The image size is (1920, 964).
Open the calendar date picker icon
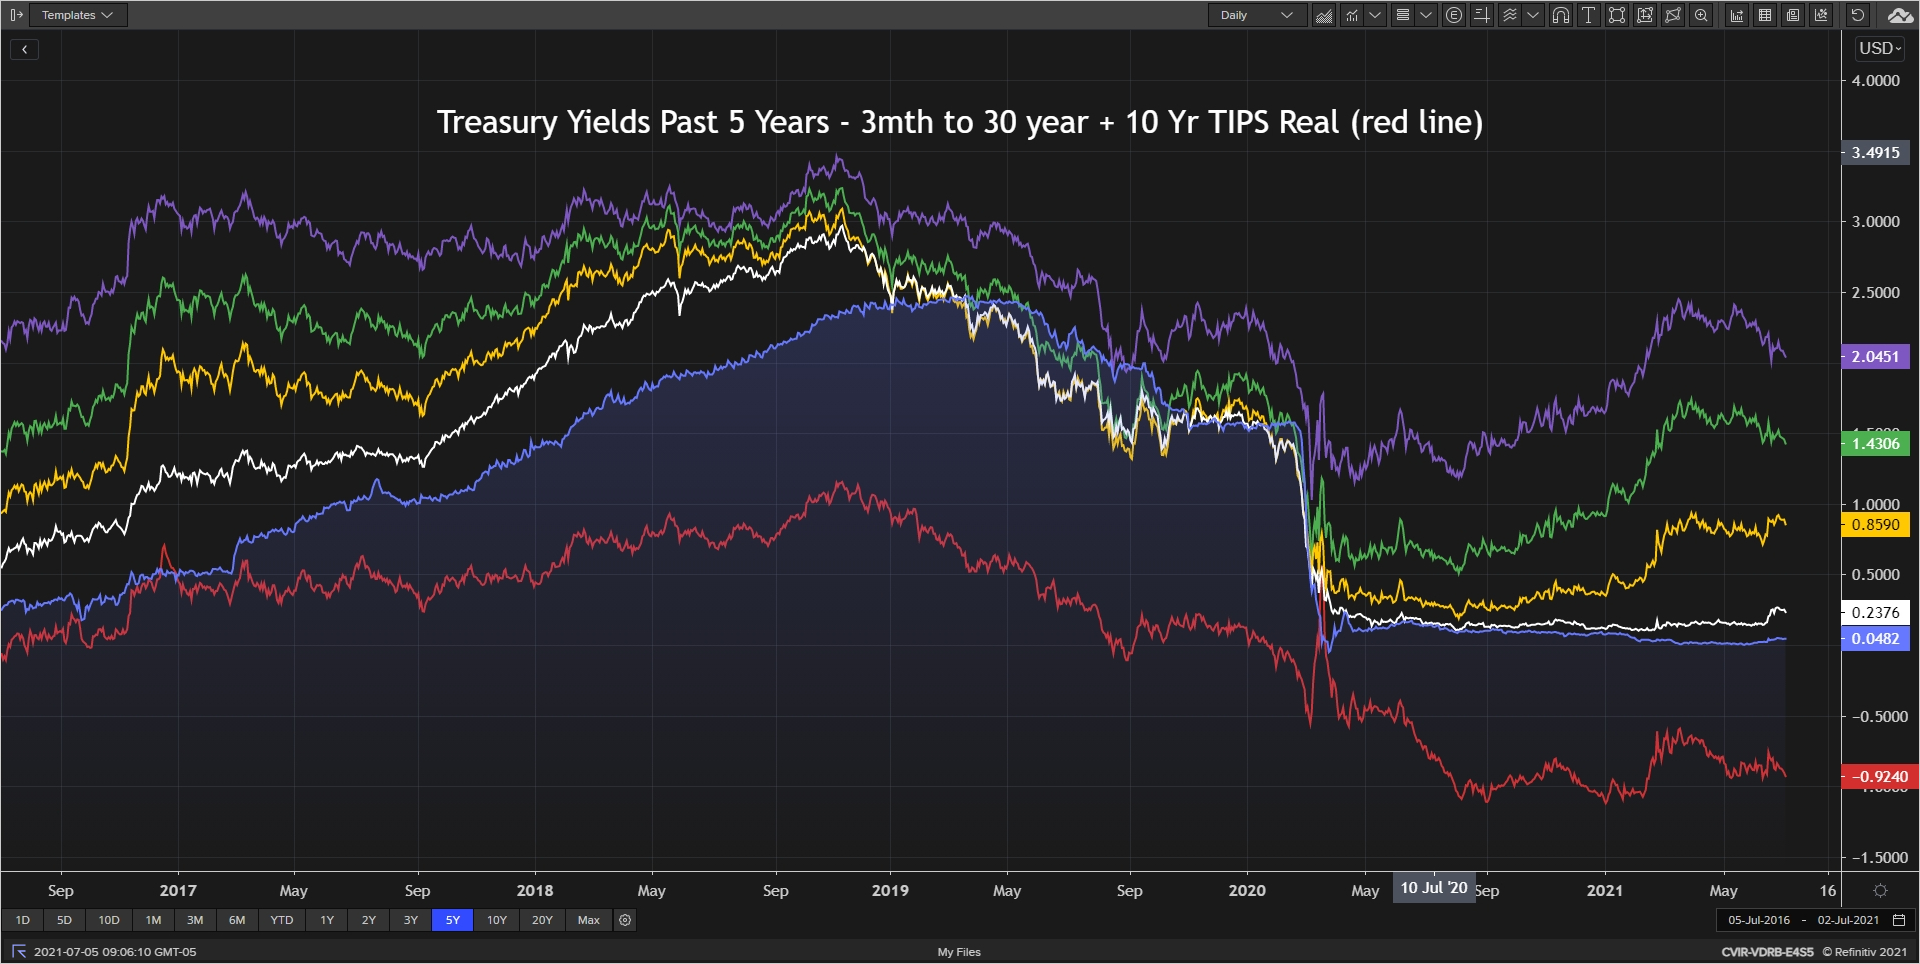[1899, 920]
